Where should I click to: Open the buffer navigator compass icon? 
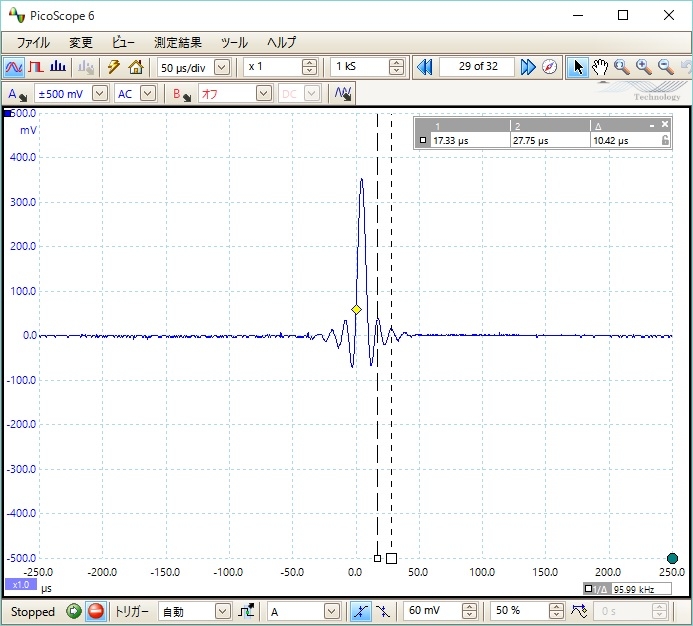coord(550,67)
